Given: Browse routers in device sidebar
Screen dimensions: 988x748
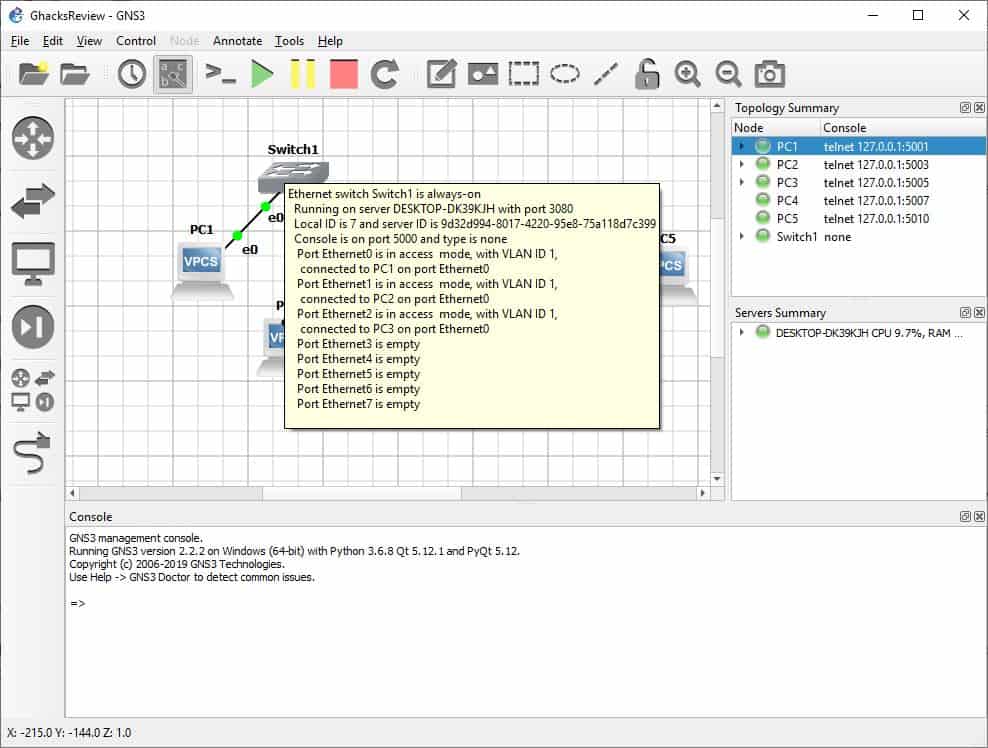Looking at the screenshot, I should [x=33, y=137].
